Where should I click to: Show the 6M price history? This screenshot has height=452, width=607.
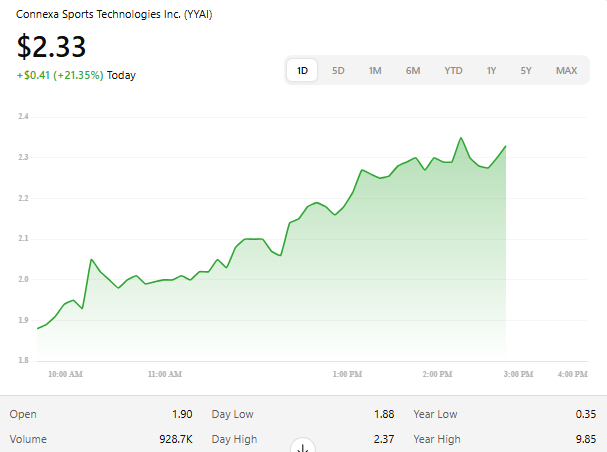pyautogui.click(x=413, y=70)
